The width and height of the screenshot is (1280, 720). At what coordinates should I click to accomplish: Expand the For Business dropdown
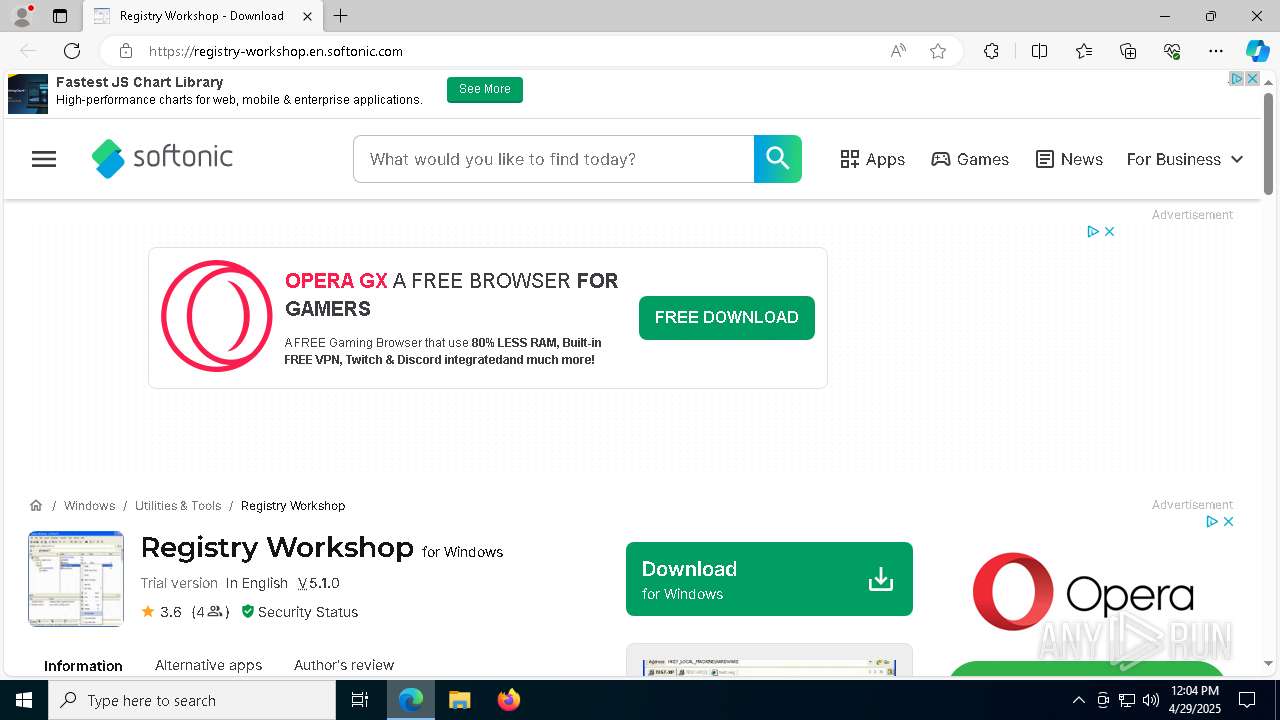click(1185, 159)
